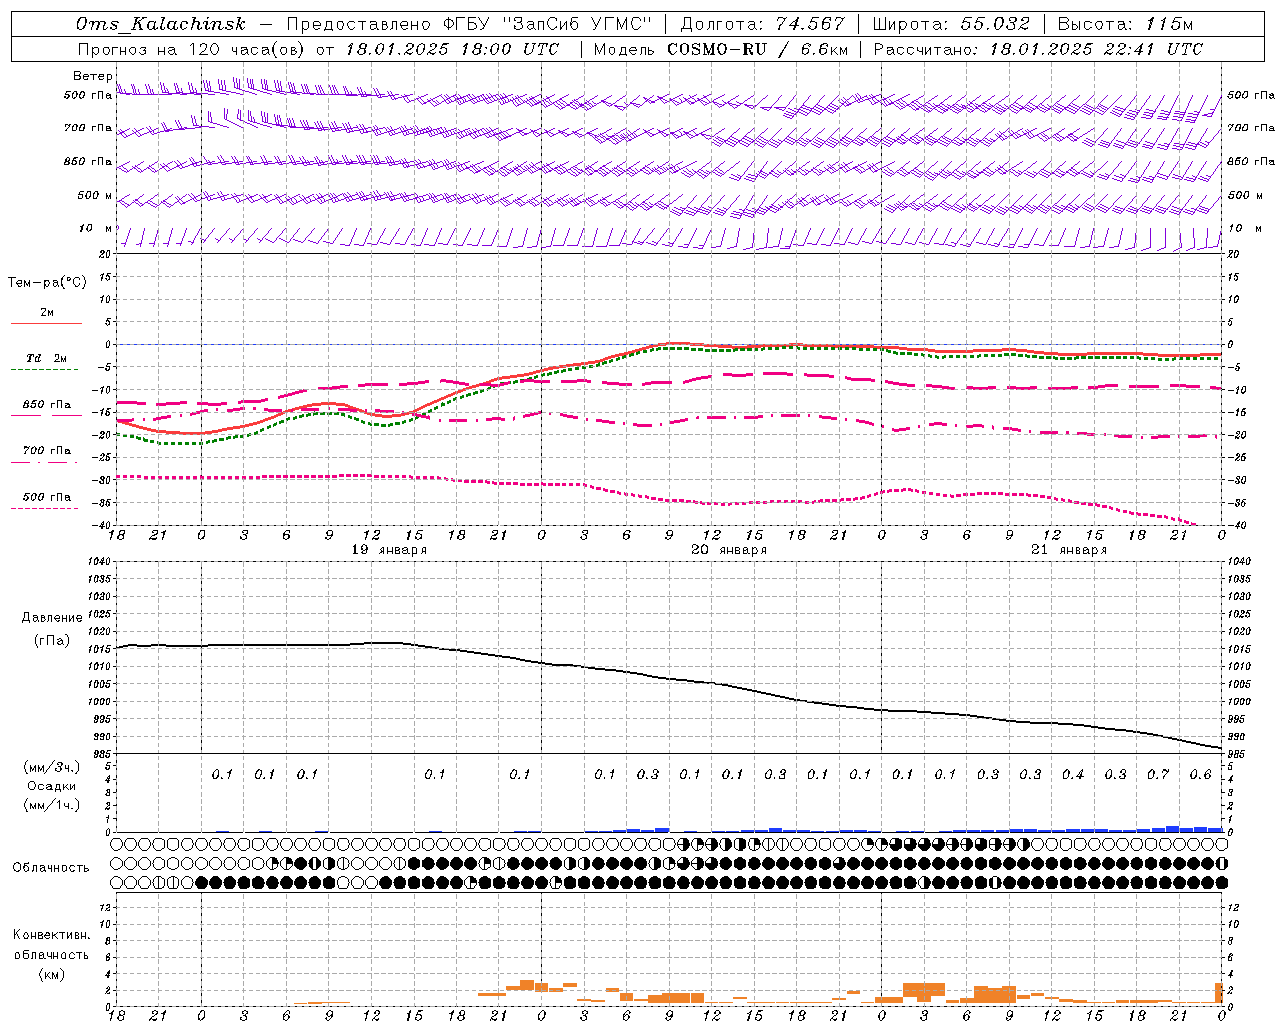Click line sample under temperature '850 гПа' legend
The height and width of the screenshot is (1024, 1280).
46,416
